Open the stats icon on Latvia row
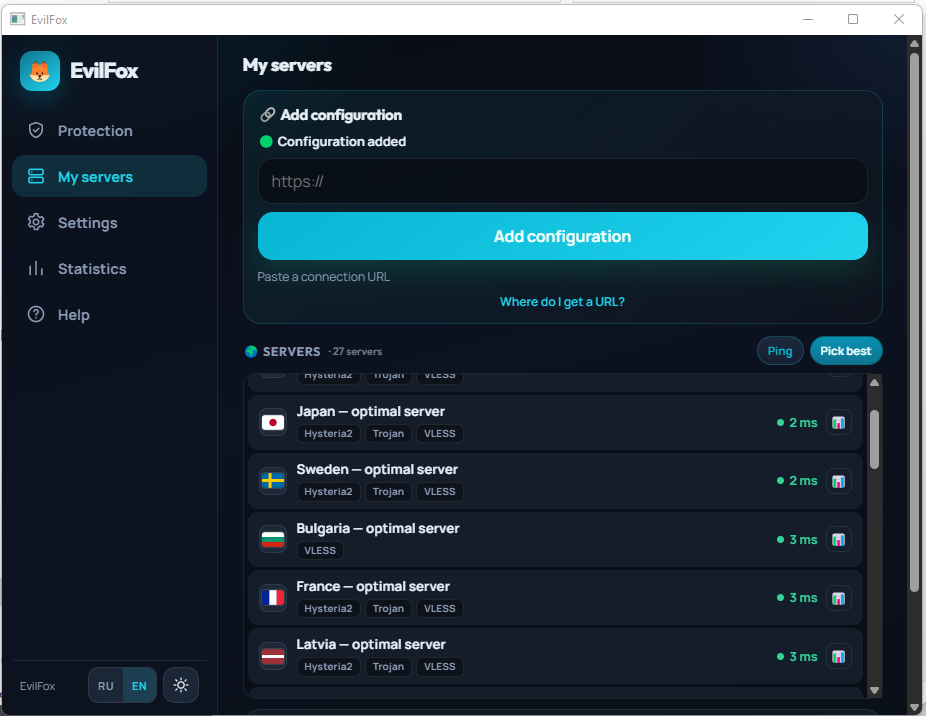Image resolution: width=926 pixels, height=716 pixels. coord(839,656)
